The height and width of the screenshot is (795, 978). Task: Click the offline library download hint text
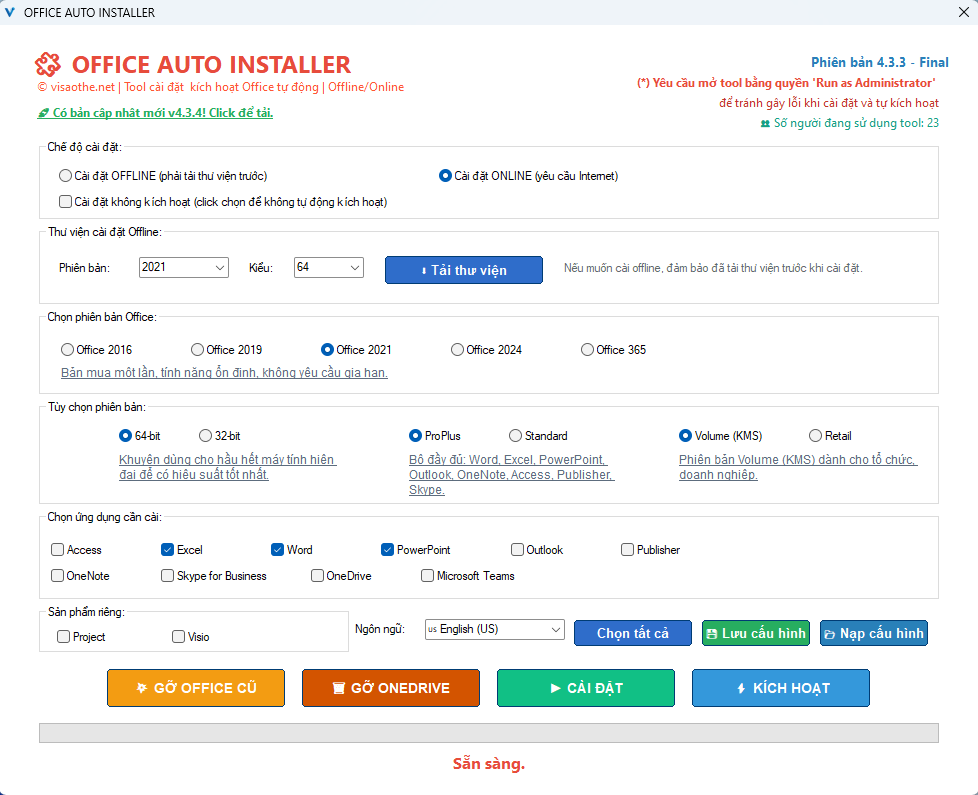click(713, 267)
